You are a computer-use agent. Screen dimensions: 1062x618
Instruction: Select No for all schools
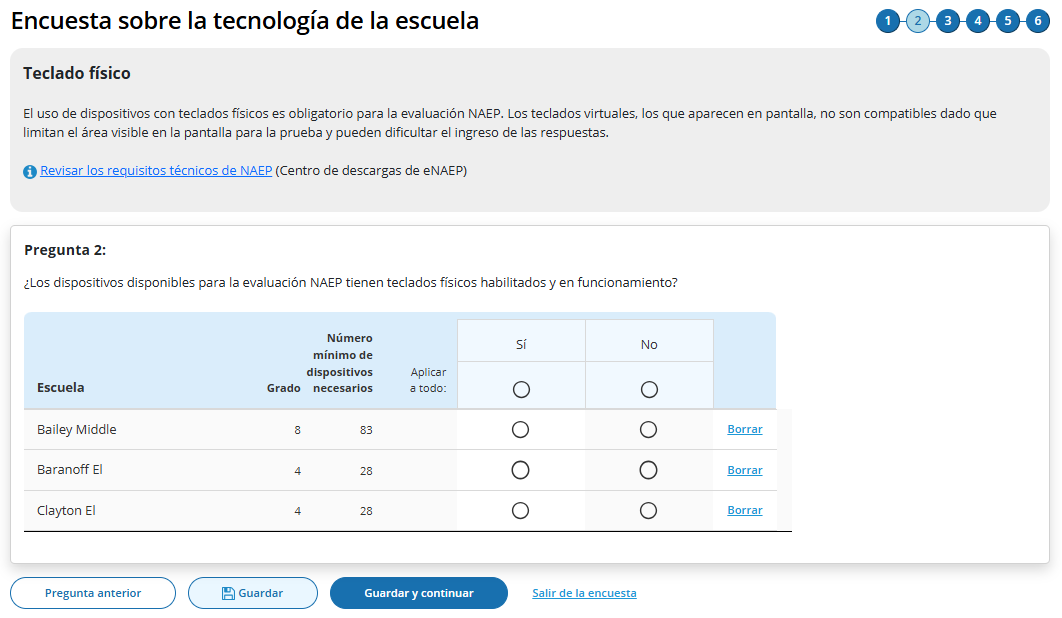pyautogui.click(x=649, y=389)
